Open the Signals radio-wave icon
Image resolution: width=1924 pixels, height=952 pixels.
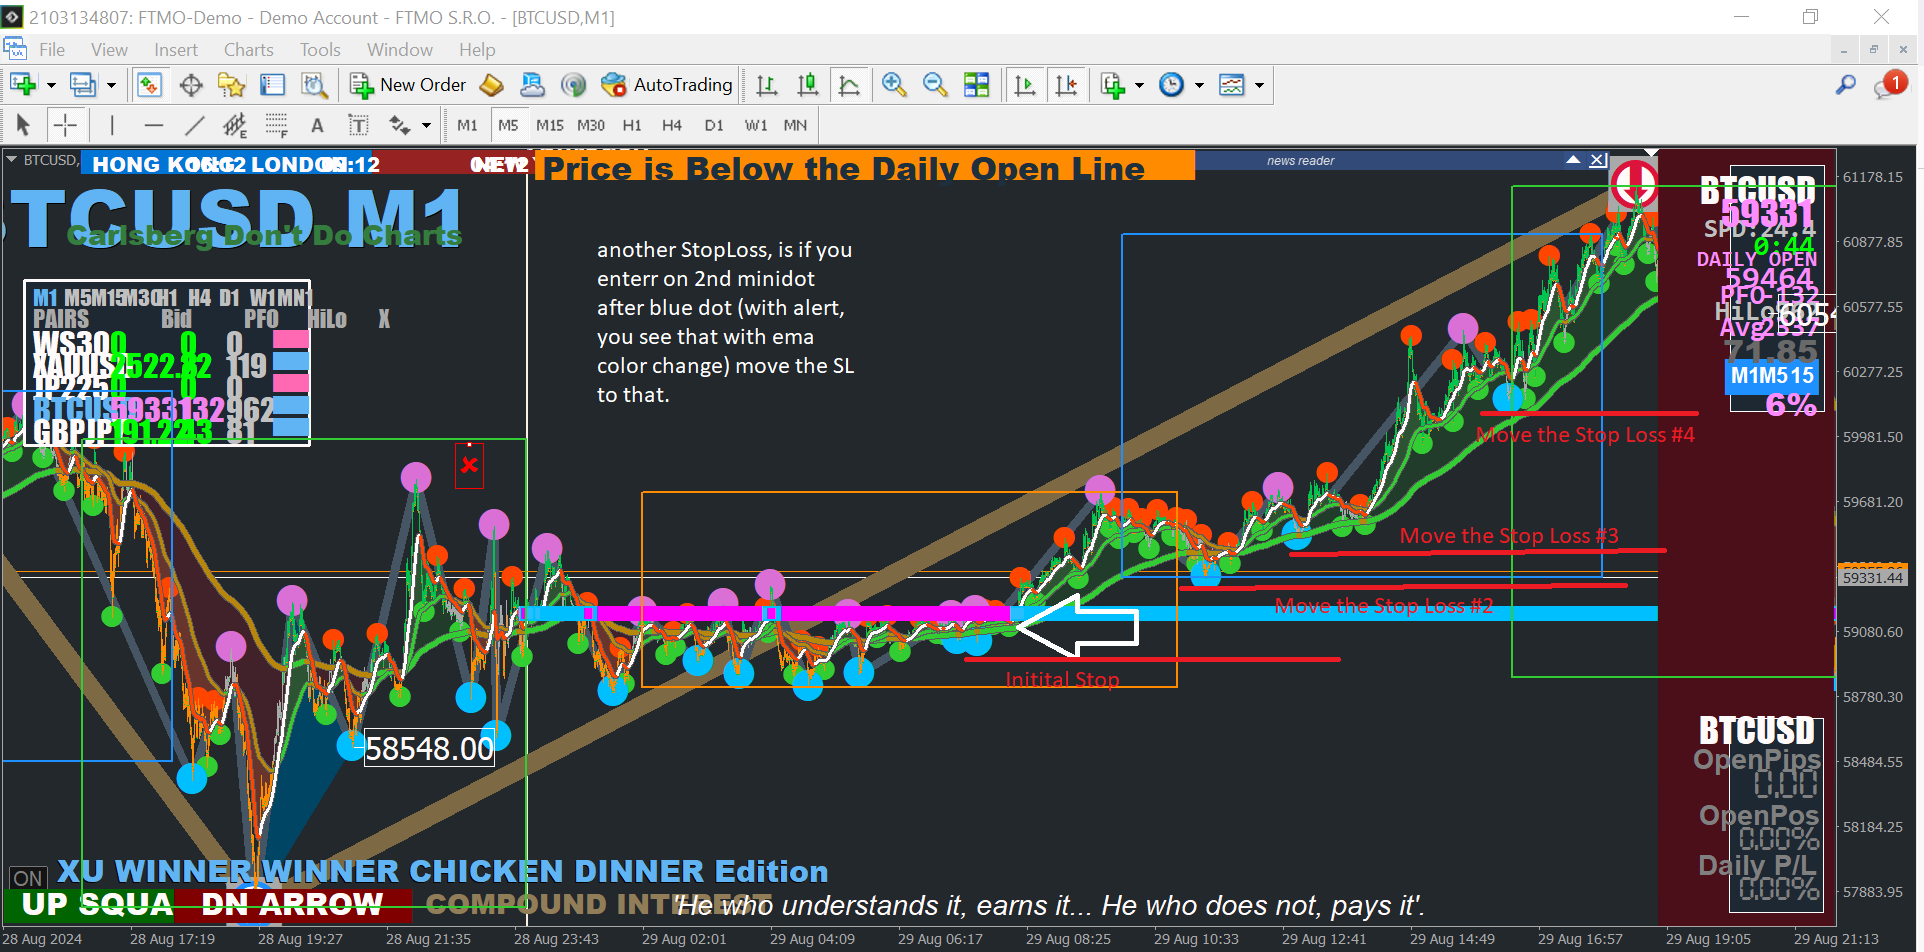coord(573,85)
